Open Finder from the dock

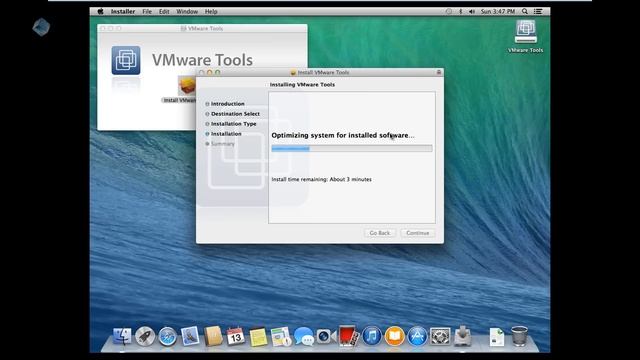tap(122, 337)
